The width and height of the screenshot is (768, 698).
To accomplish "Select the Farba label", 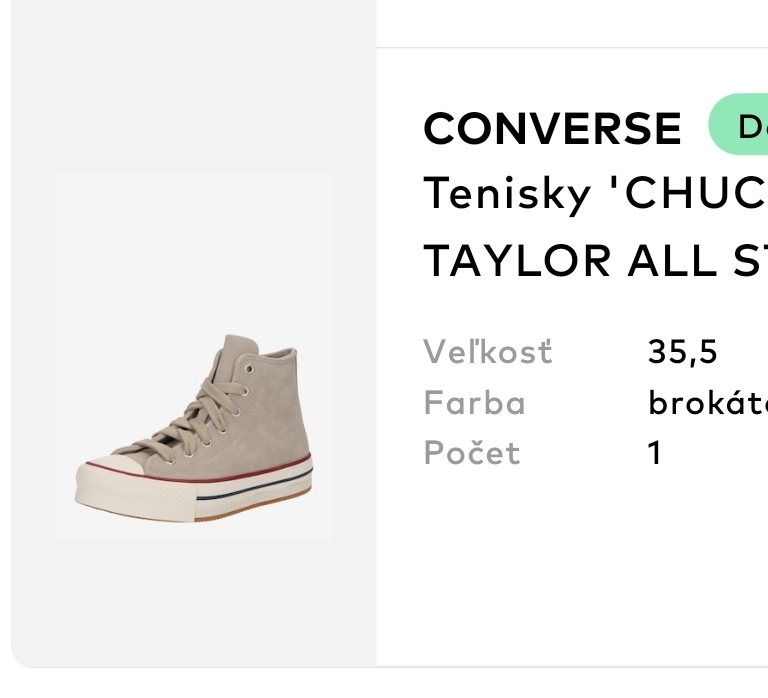I will click(x=474, y=403).
